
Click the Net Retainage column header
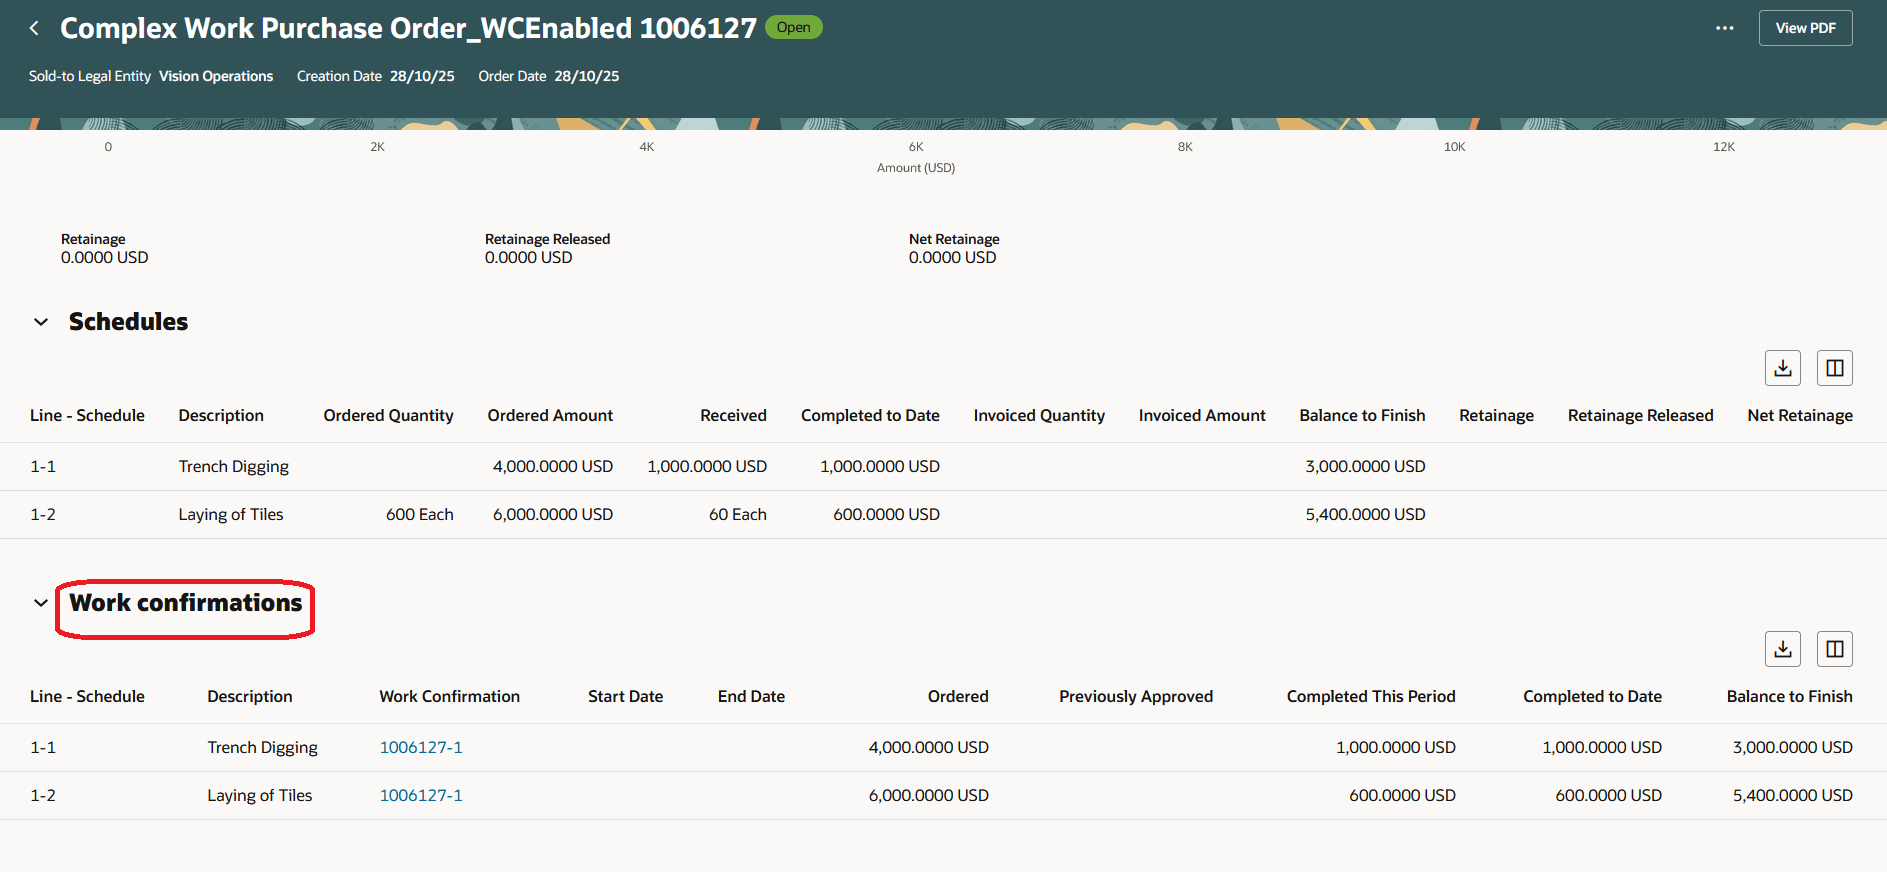pos(1800,415)
